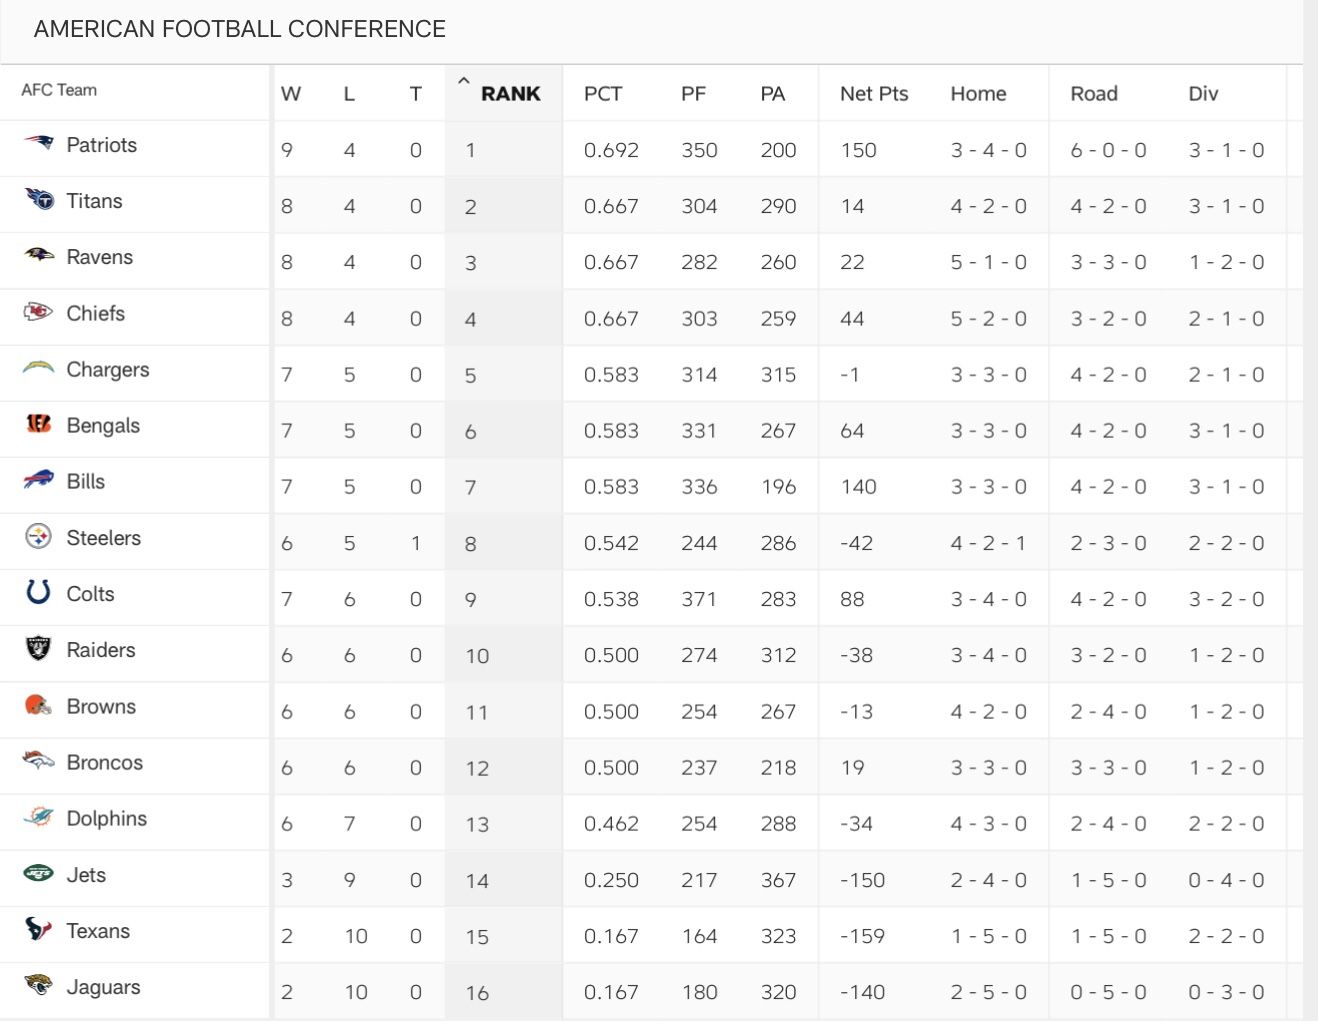Click the Titans team logo

tap(39, 199)
